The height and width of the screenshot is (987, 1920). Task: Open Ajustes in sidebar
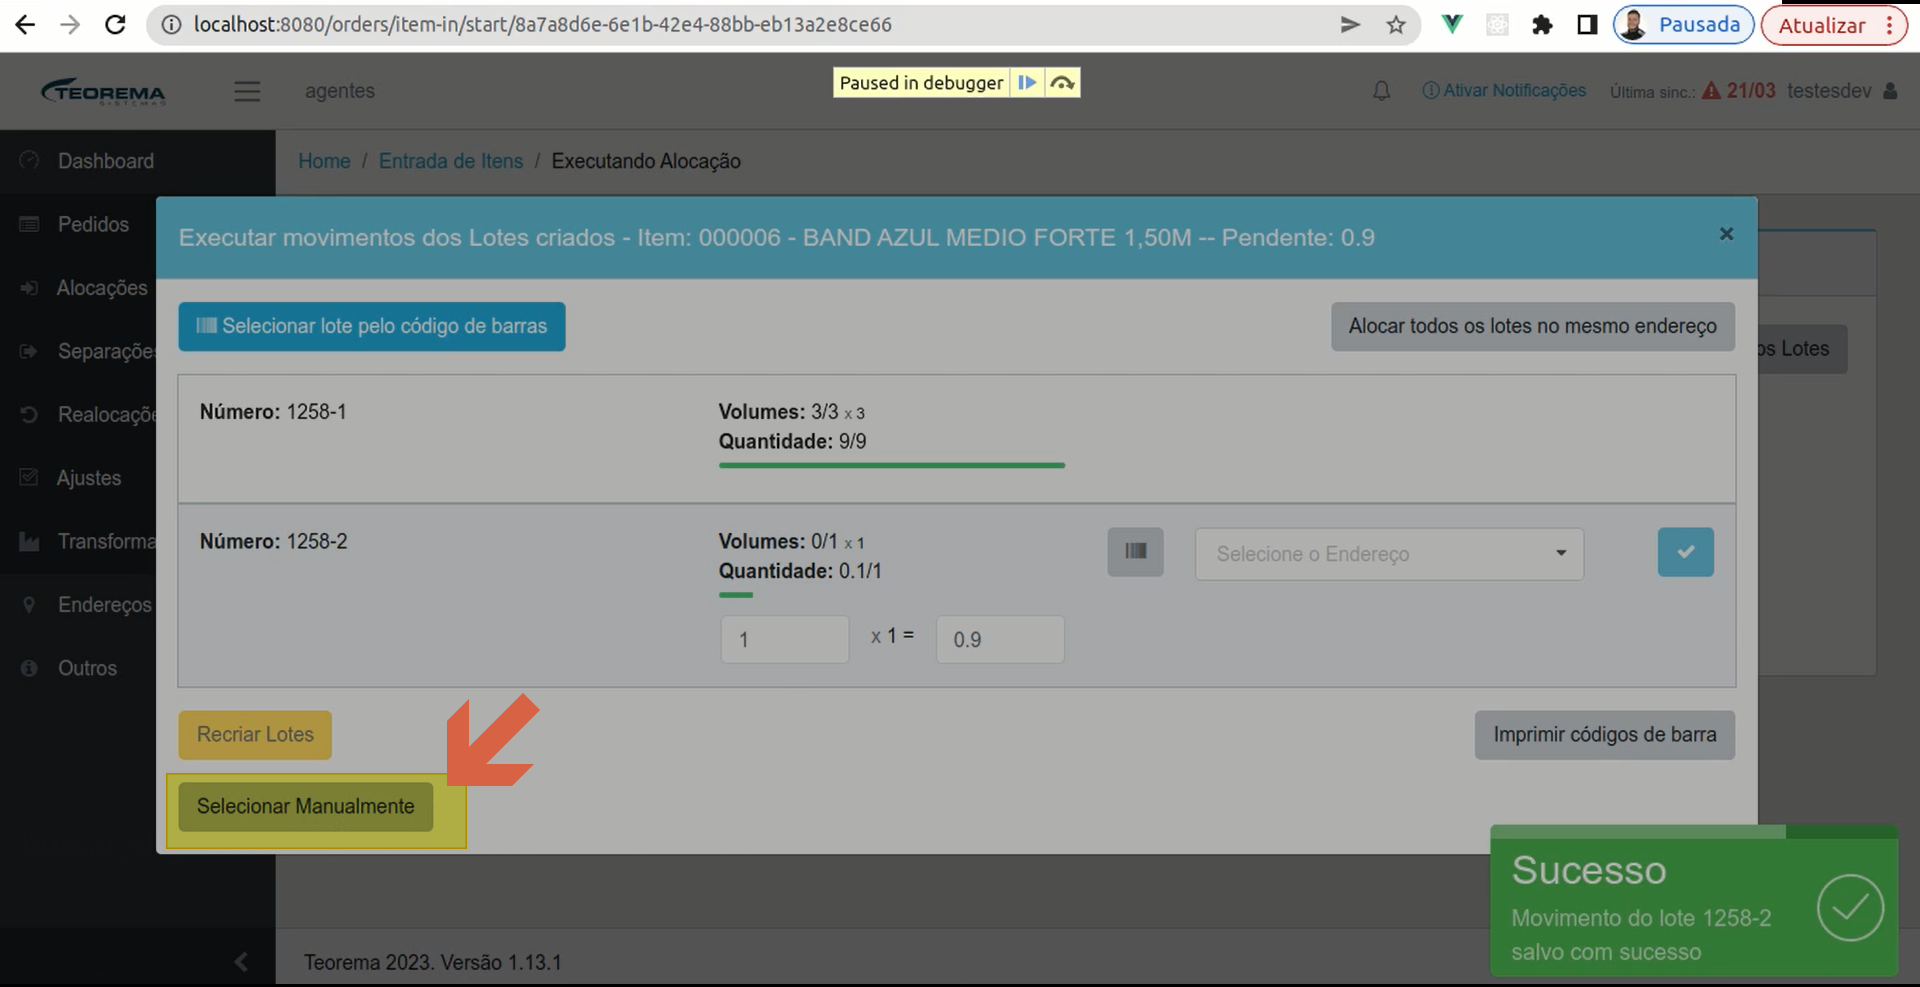(88, 478)
